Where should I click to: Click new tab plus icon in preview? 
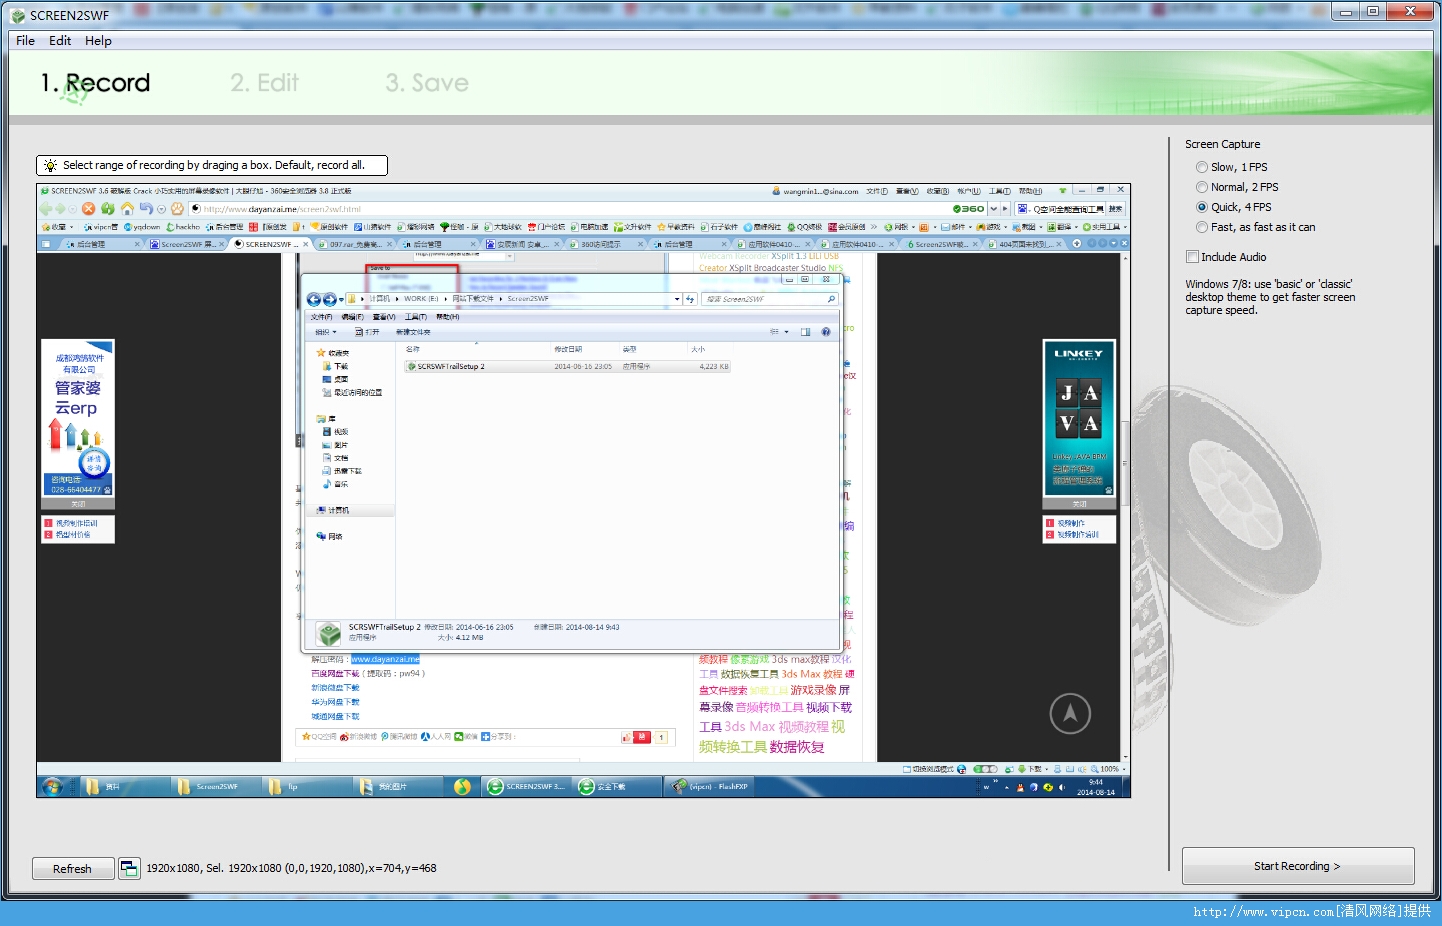tap(1077, 243)
